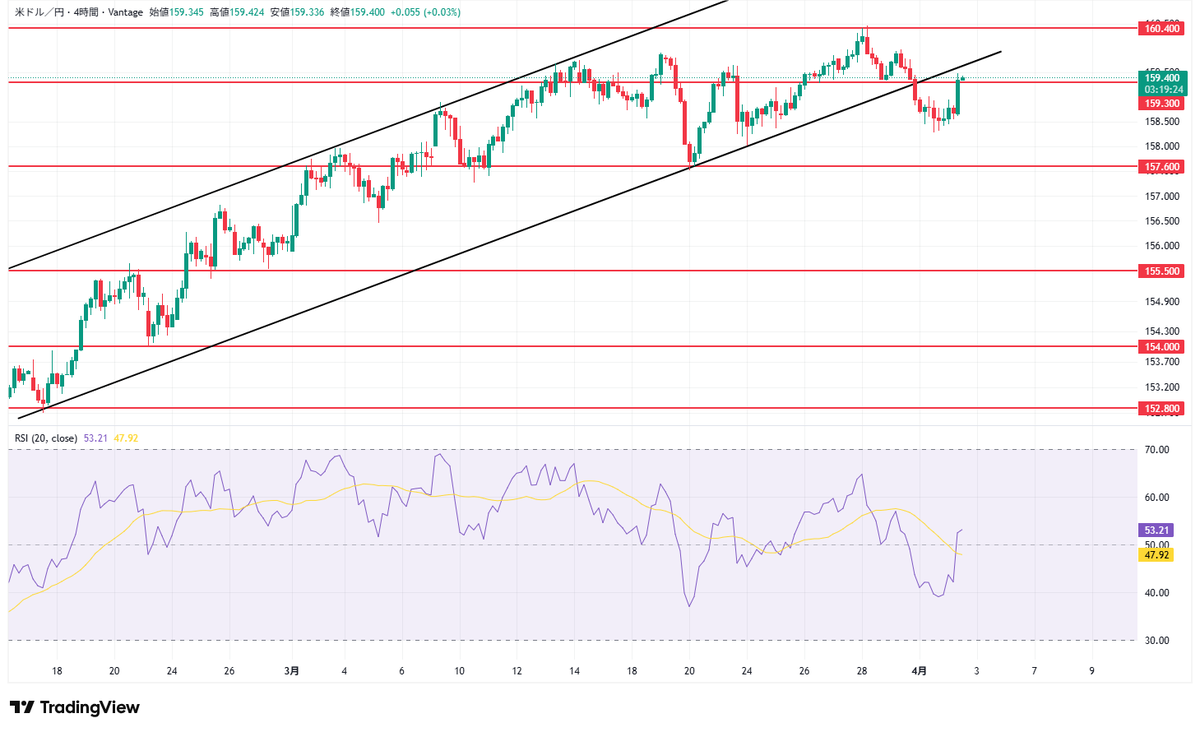The image size is (1200, 732).
Task: Select the 160.400 red price label
Action: click(1162, 29)
